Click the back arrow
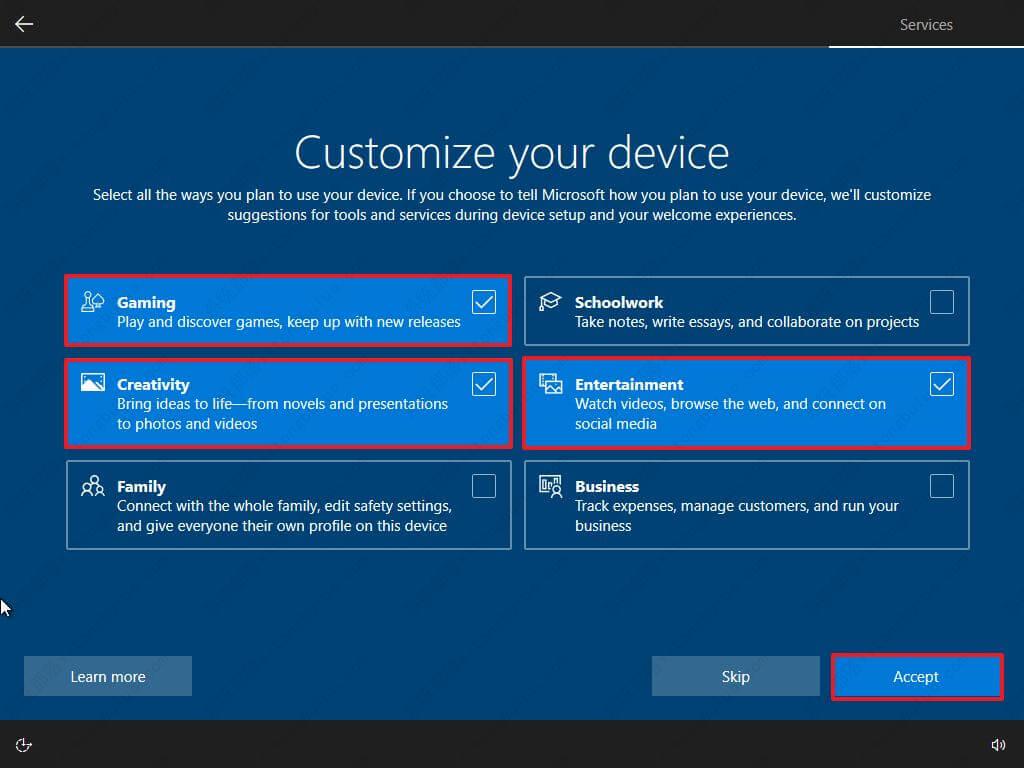Image resolution: width=1024 pixels, height=768 pixels. [23, 23]
